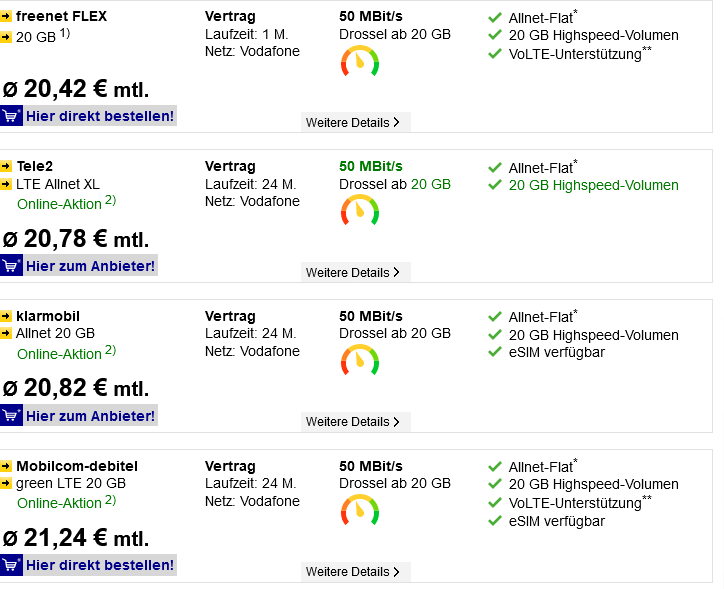Click the cart icon in the klarmobil offer
724x589 pixels.
tap(11, 415)
